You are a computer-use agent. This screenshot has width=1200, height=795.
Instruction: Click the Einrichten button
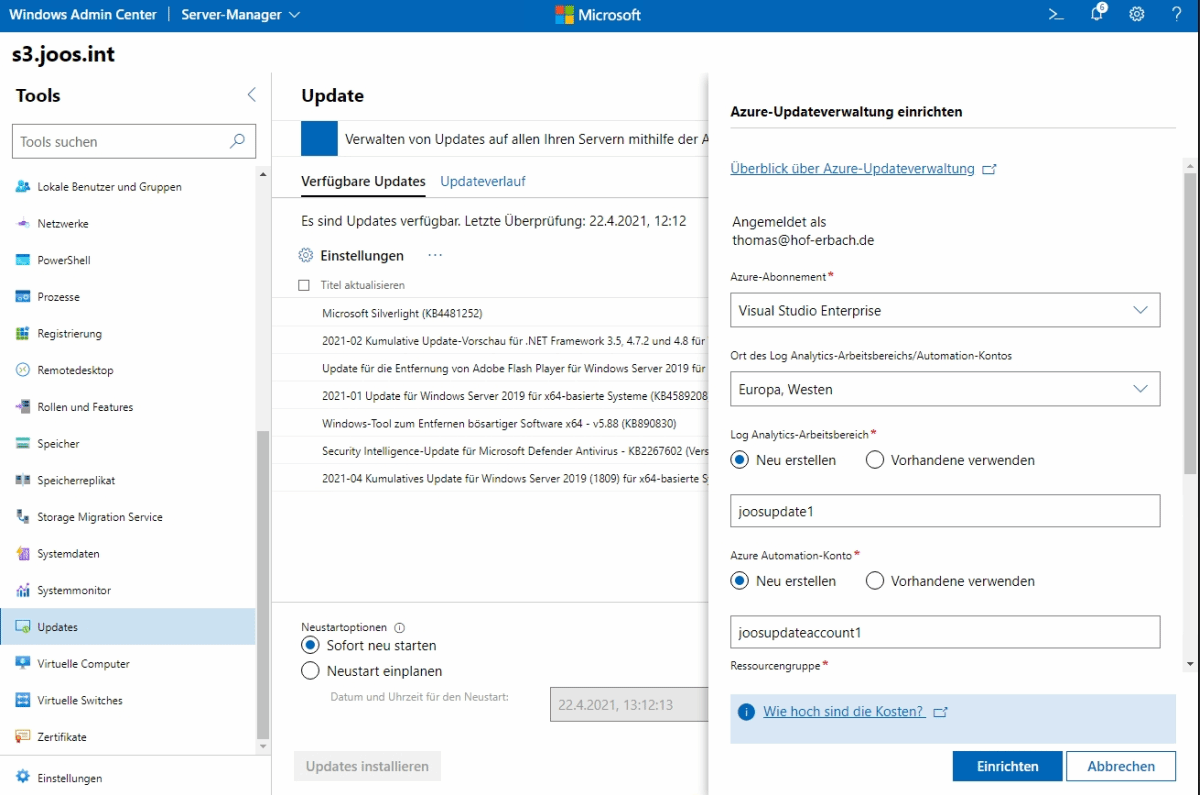[1007, 765]
